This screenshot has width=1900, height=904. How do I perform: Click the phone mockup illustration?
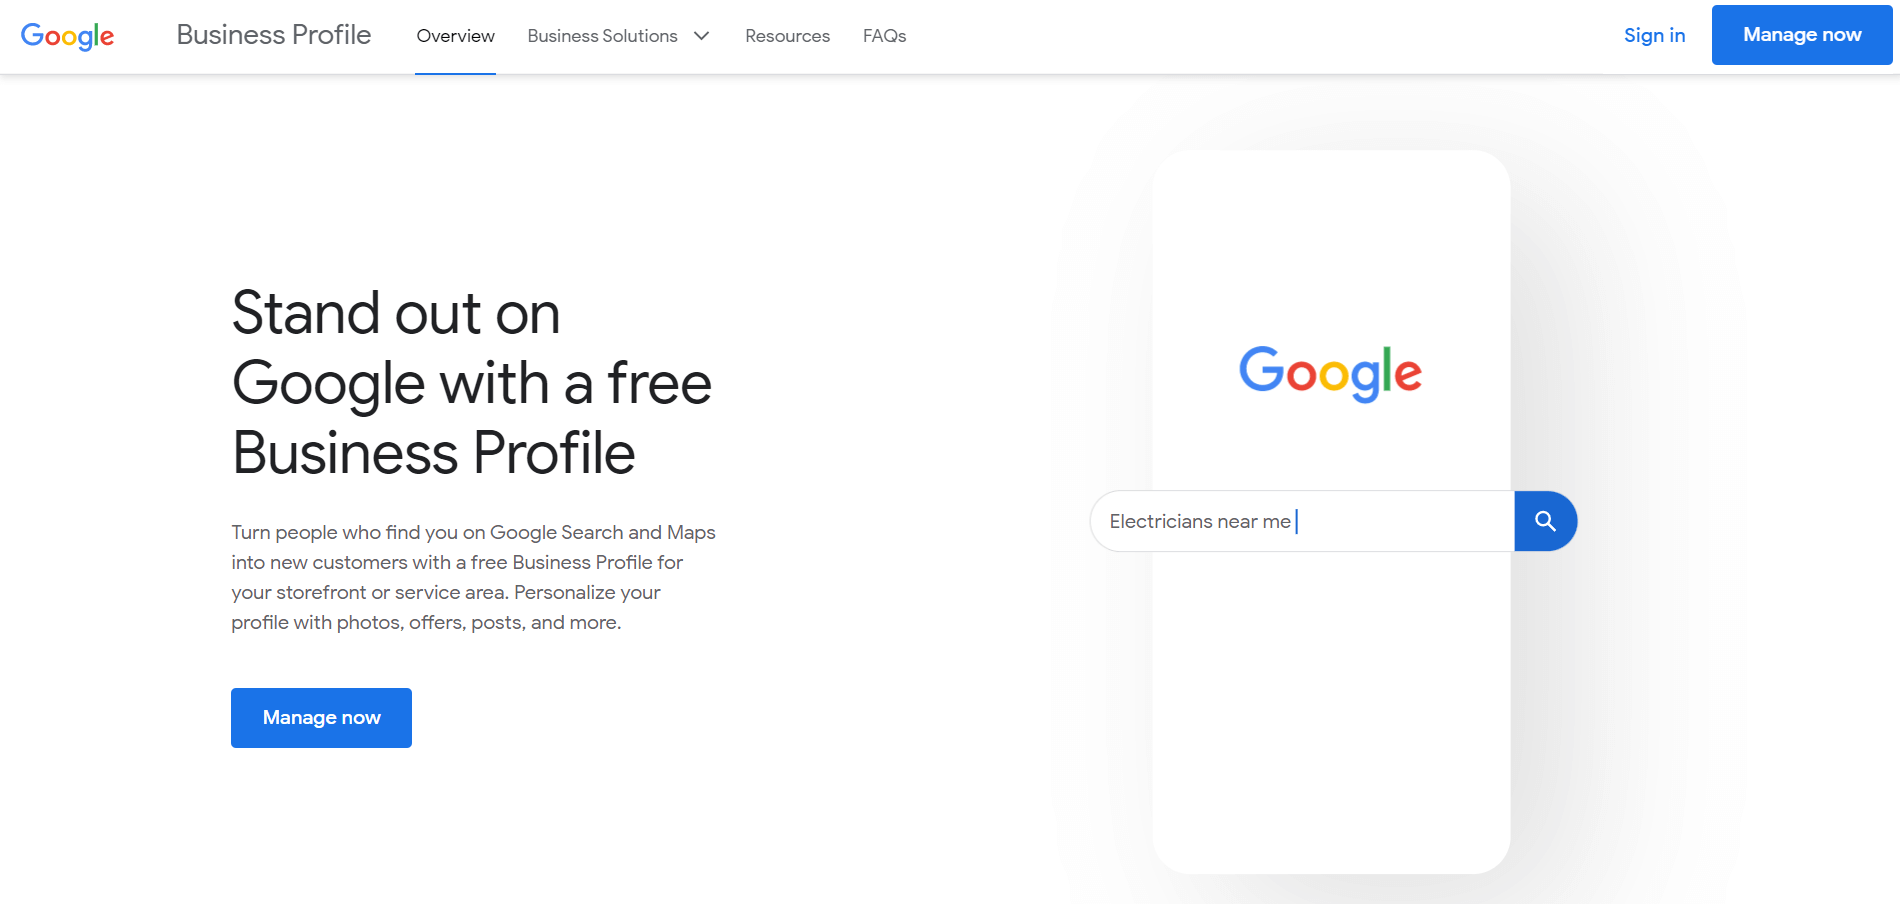(1331, 512)
